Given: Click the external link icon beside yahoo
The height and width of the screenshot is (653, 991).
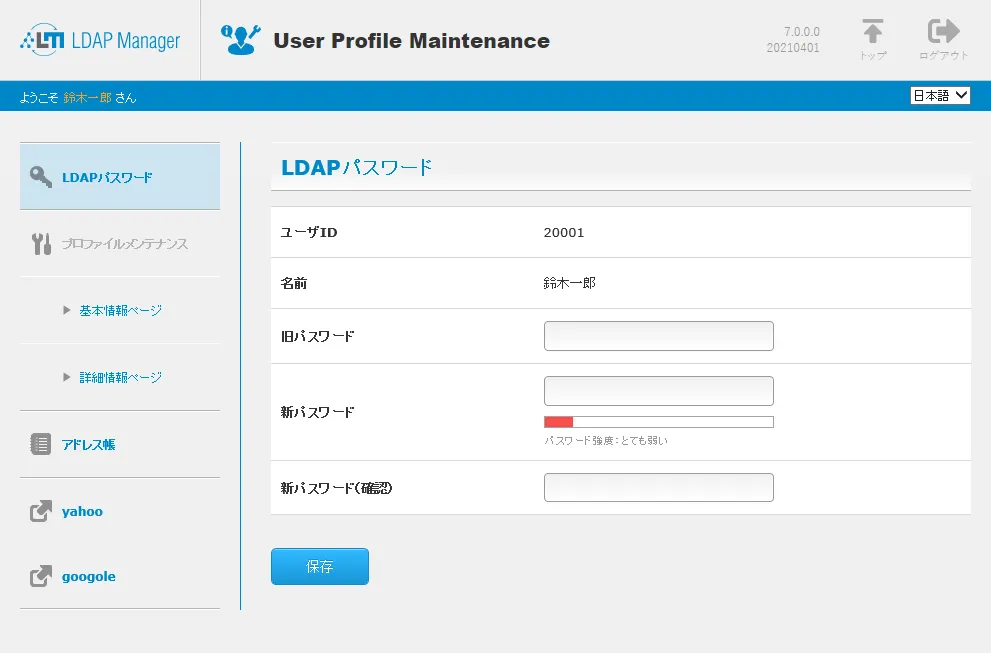Looking at the screenshot, I should click(x=41, y=511).
